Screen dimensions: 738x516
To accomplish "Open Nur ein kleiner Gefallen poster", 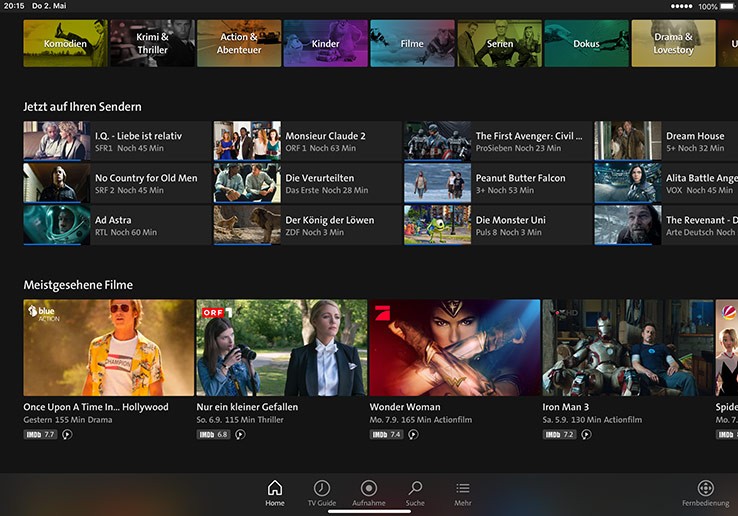I will coord(282,347).
